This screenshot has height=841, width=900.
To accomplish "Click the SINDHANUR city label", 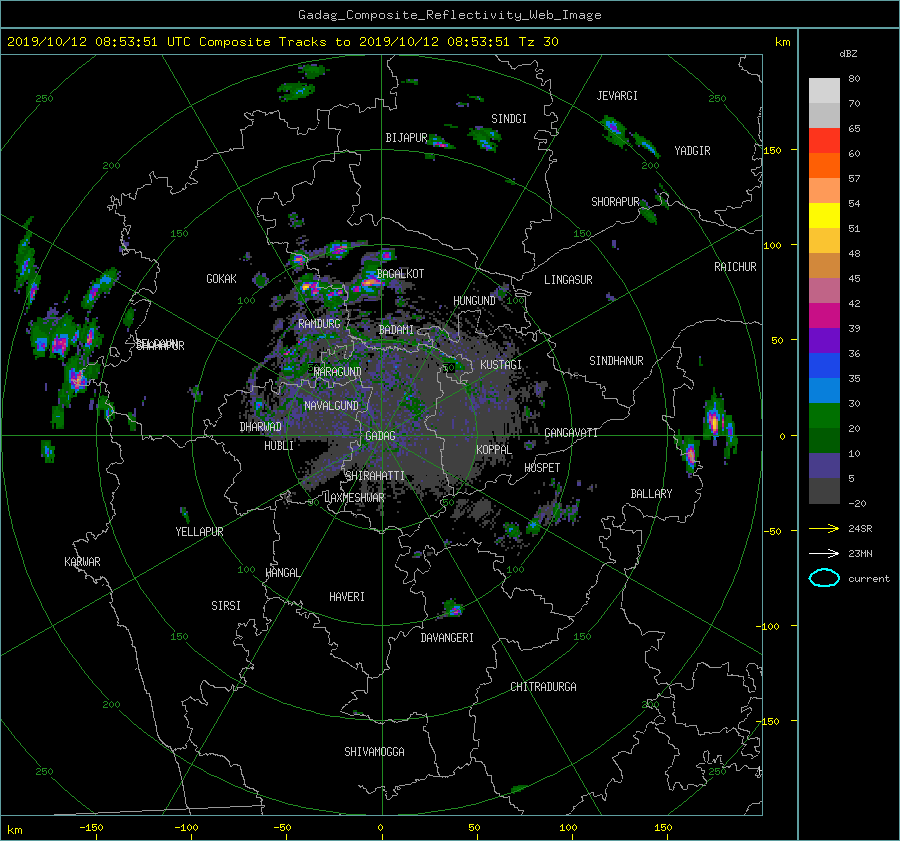I will [x=616, y=361].
